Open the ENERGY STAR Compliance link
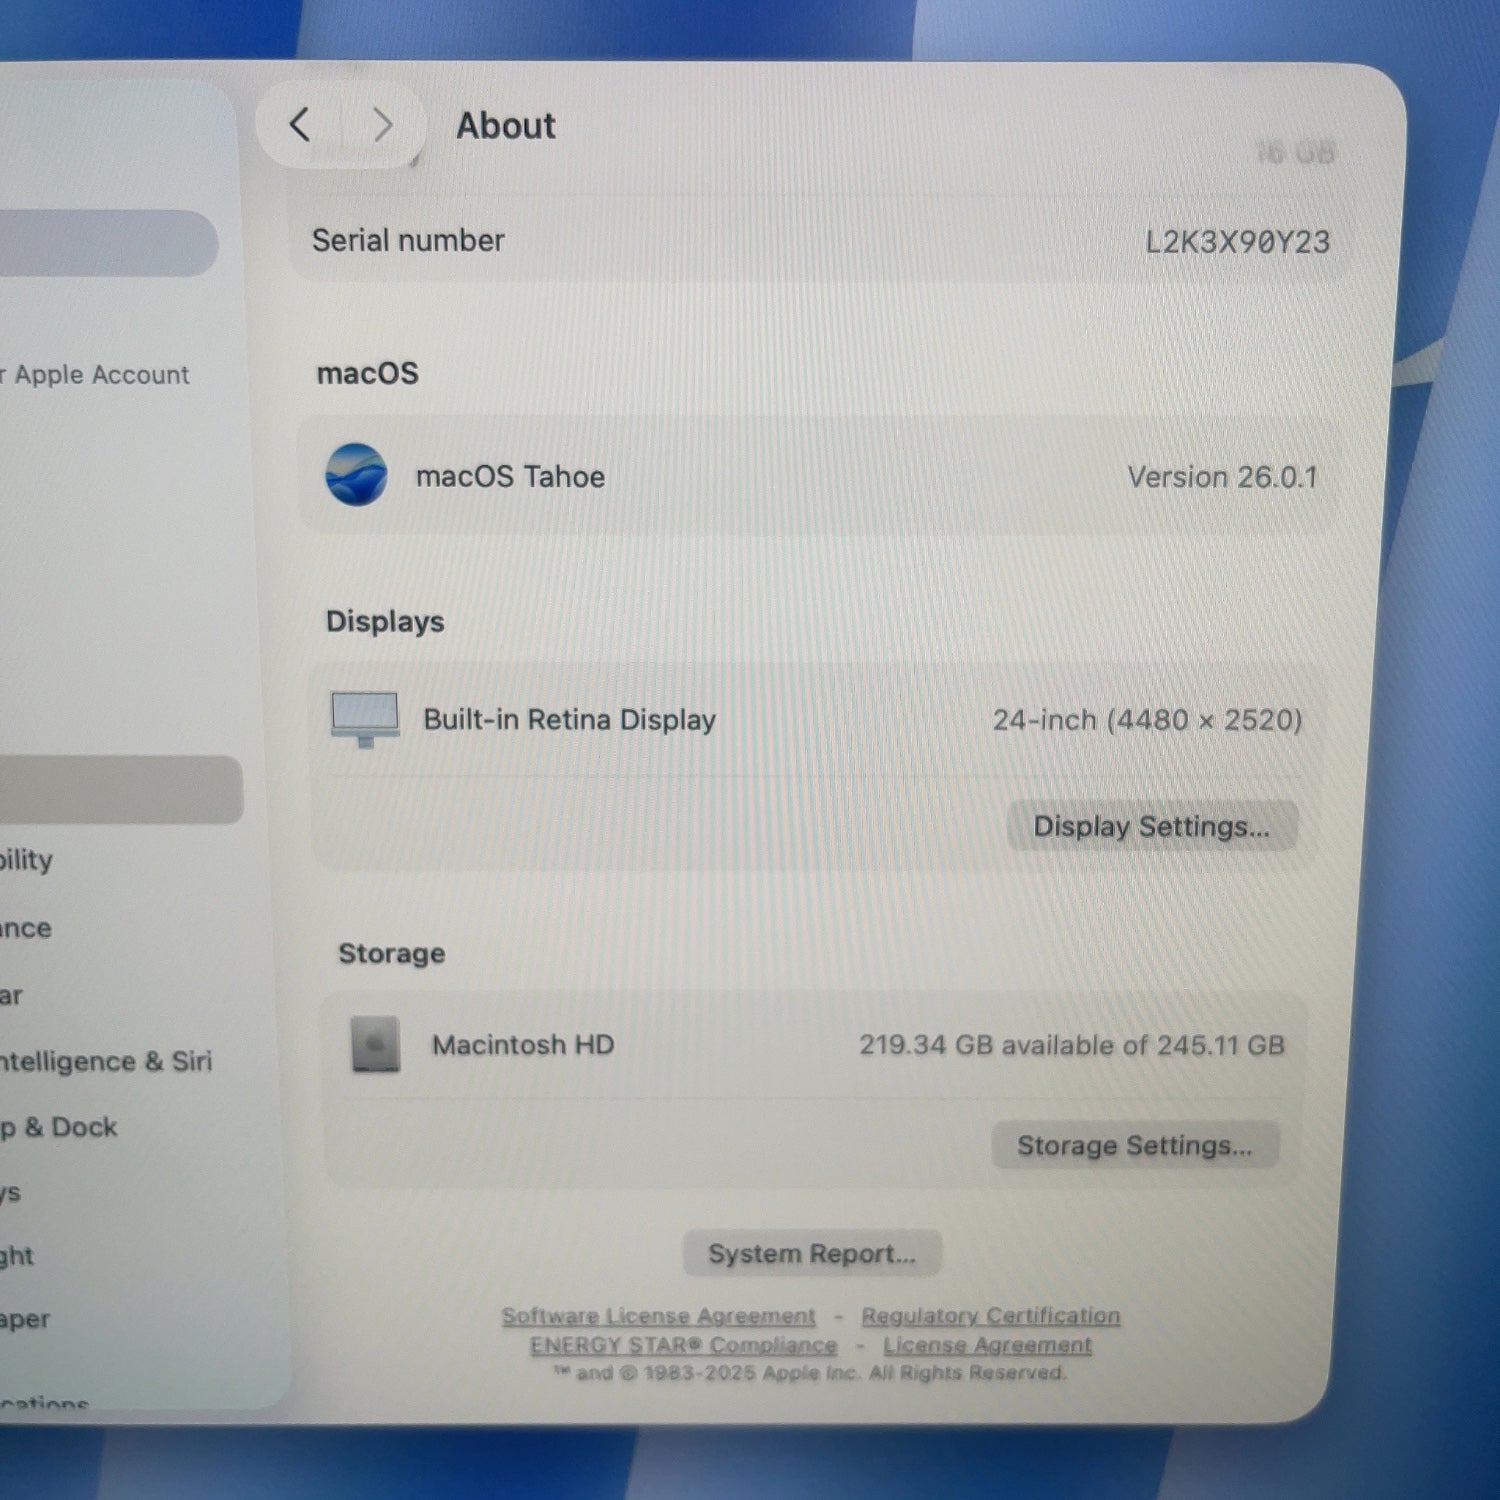 pyautogui.click(x=683, y=1346)
